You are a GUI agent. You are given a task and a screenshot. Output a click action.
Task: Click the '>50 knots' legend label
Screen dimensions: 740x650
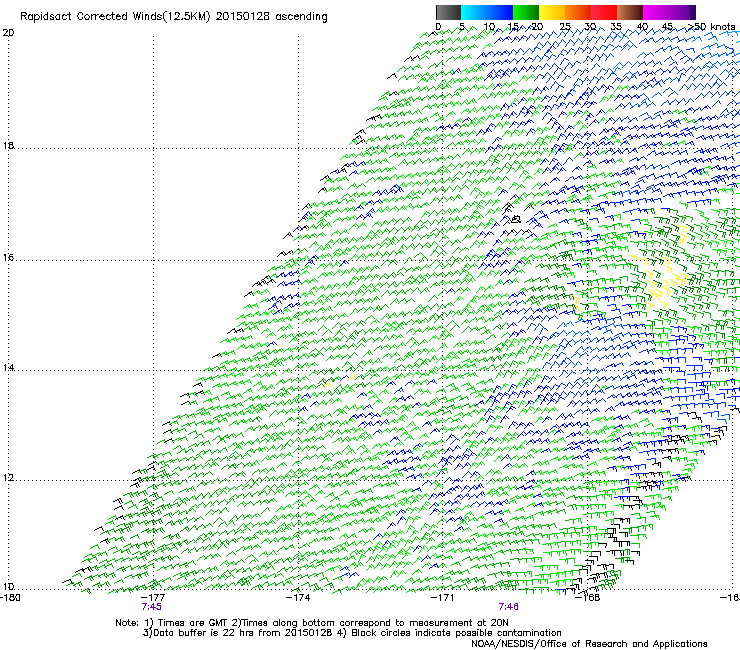pos(712,27)
